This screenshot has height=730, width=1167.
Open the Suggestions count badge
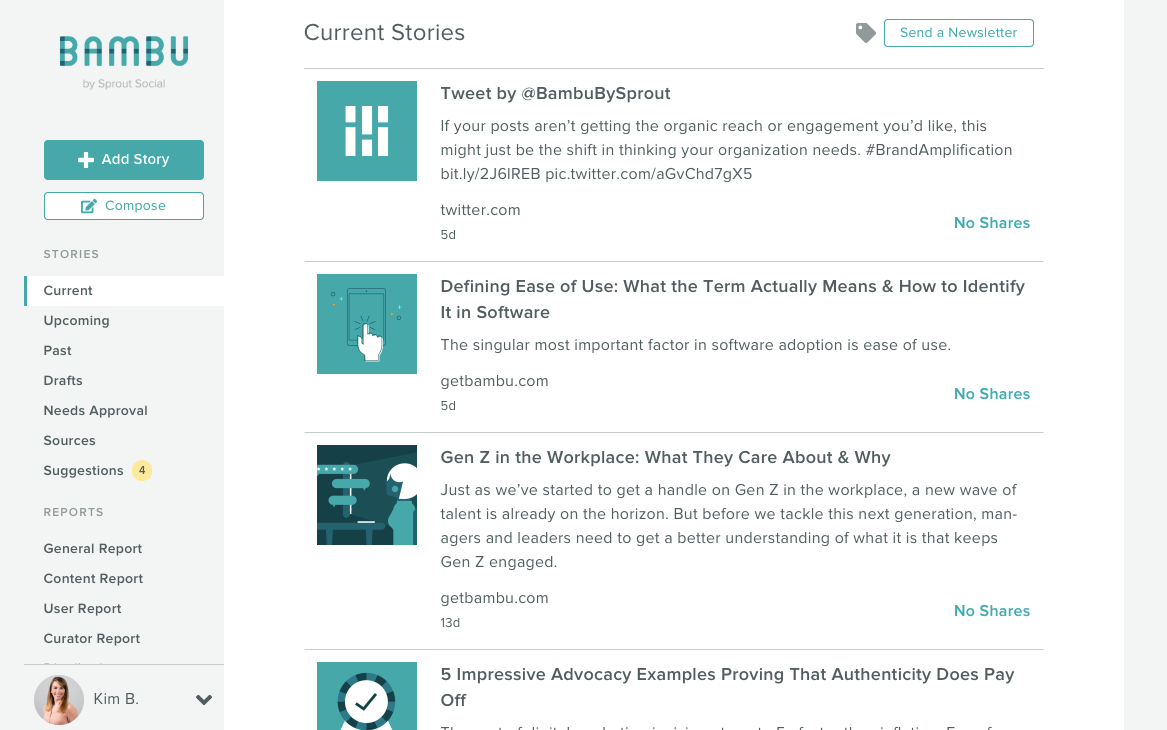(x=141, y=470)
